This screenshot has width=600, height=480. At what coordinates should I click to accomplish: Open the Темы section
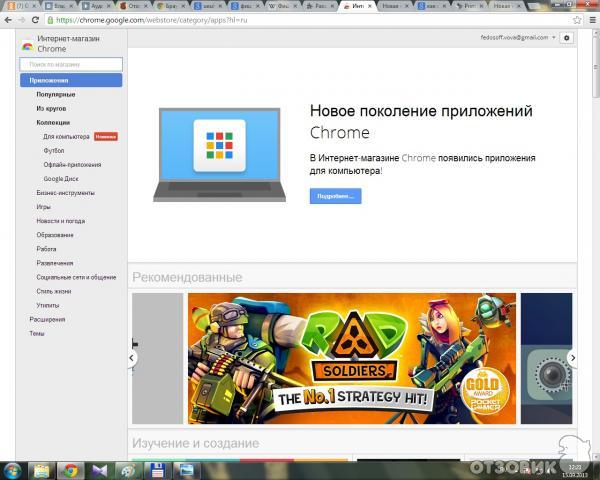(37, 333)
